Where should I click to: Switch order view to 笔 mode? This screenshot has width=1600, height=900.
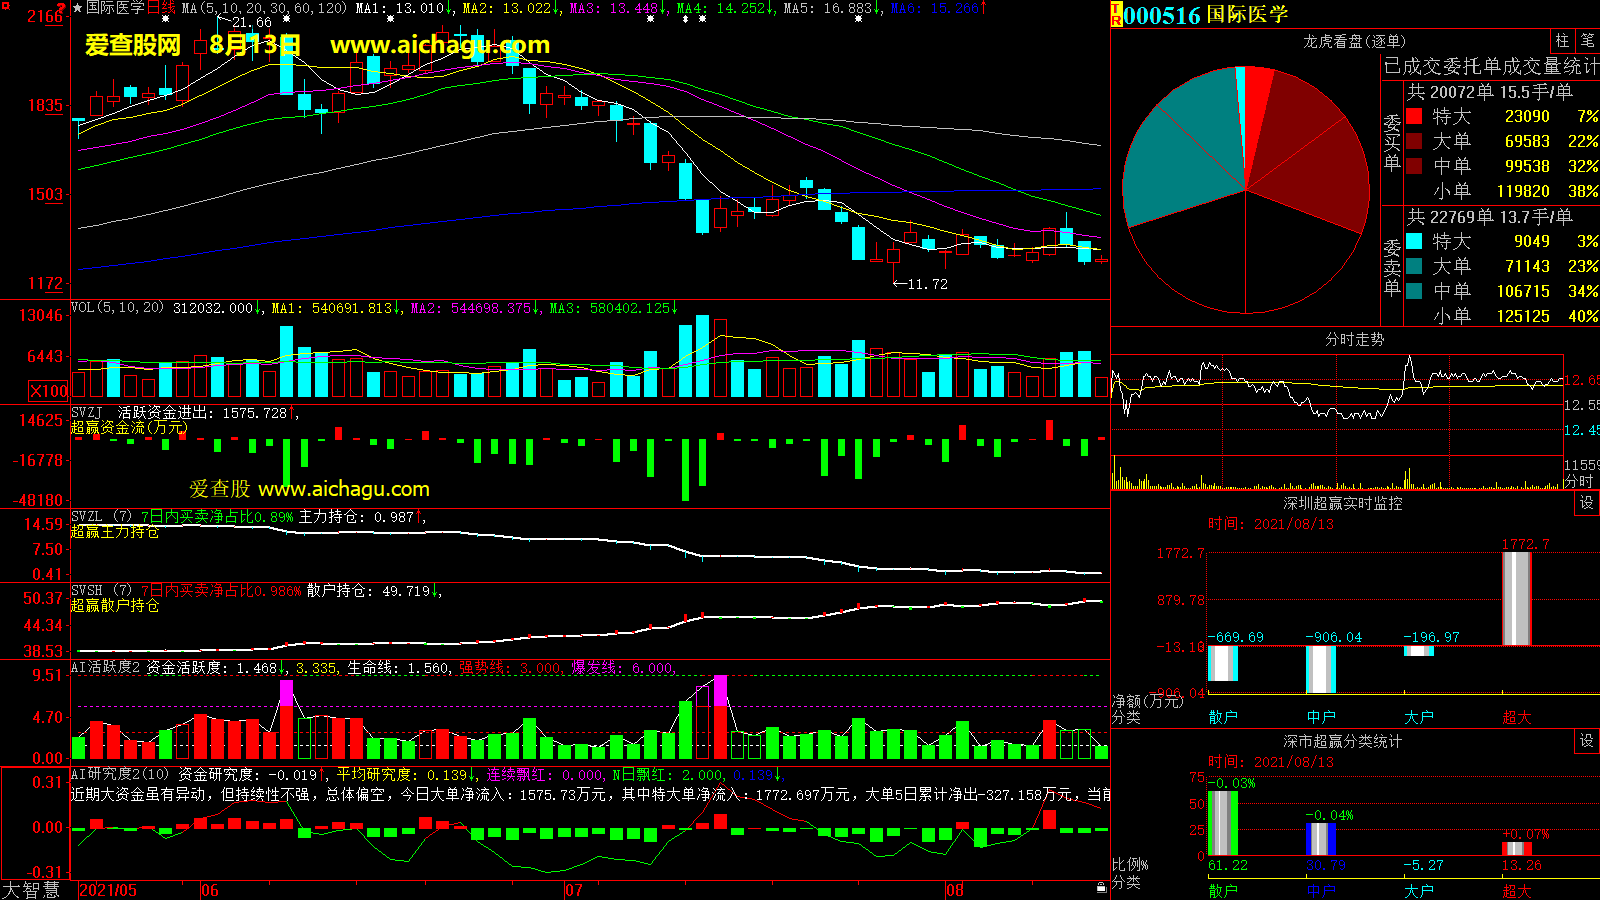tap(1587, 41)
